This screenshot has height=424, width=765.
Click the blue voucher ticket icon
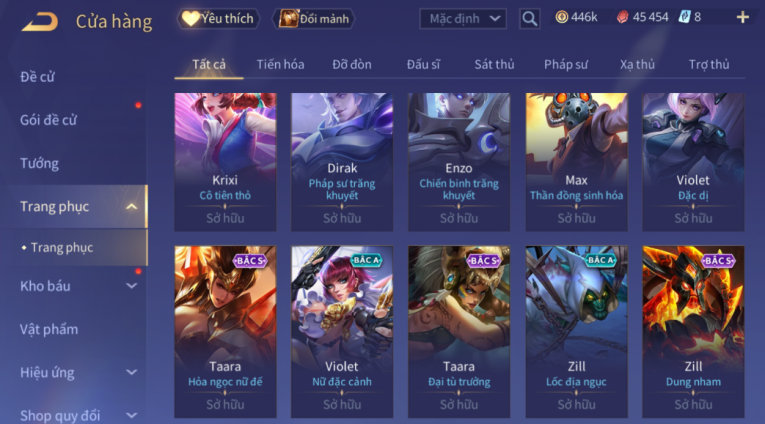coord(684,17)
